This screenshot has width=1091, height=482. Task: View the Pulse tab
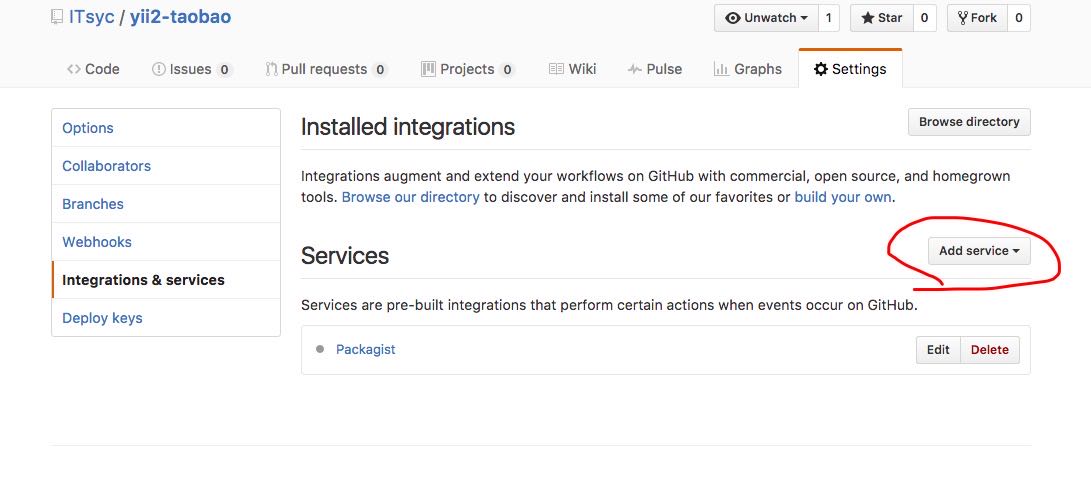click(x=655, y=69)
